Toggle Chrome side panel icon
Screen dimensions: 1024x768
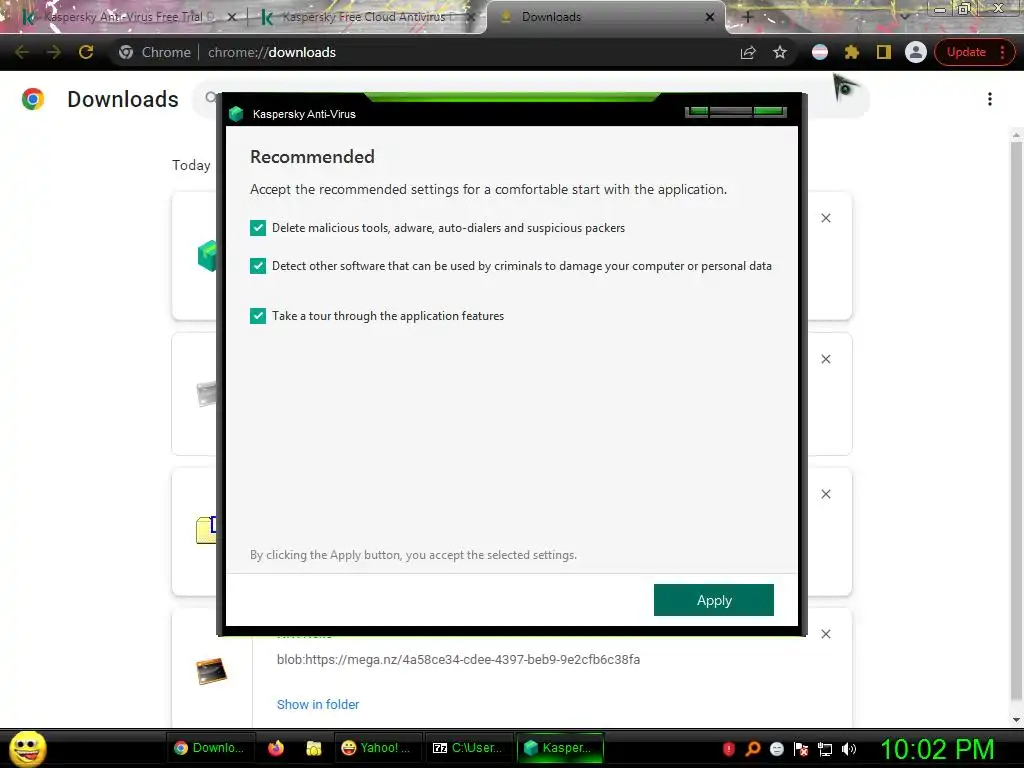[x=884, y=52]
